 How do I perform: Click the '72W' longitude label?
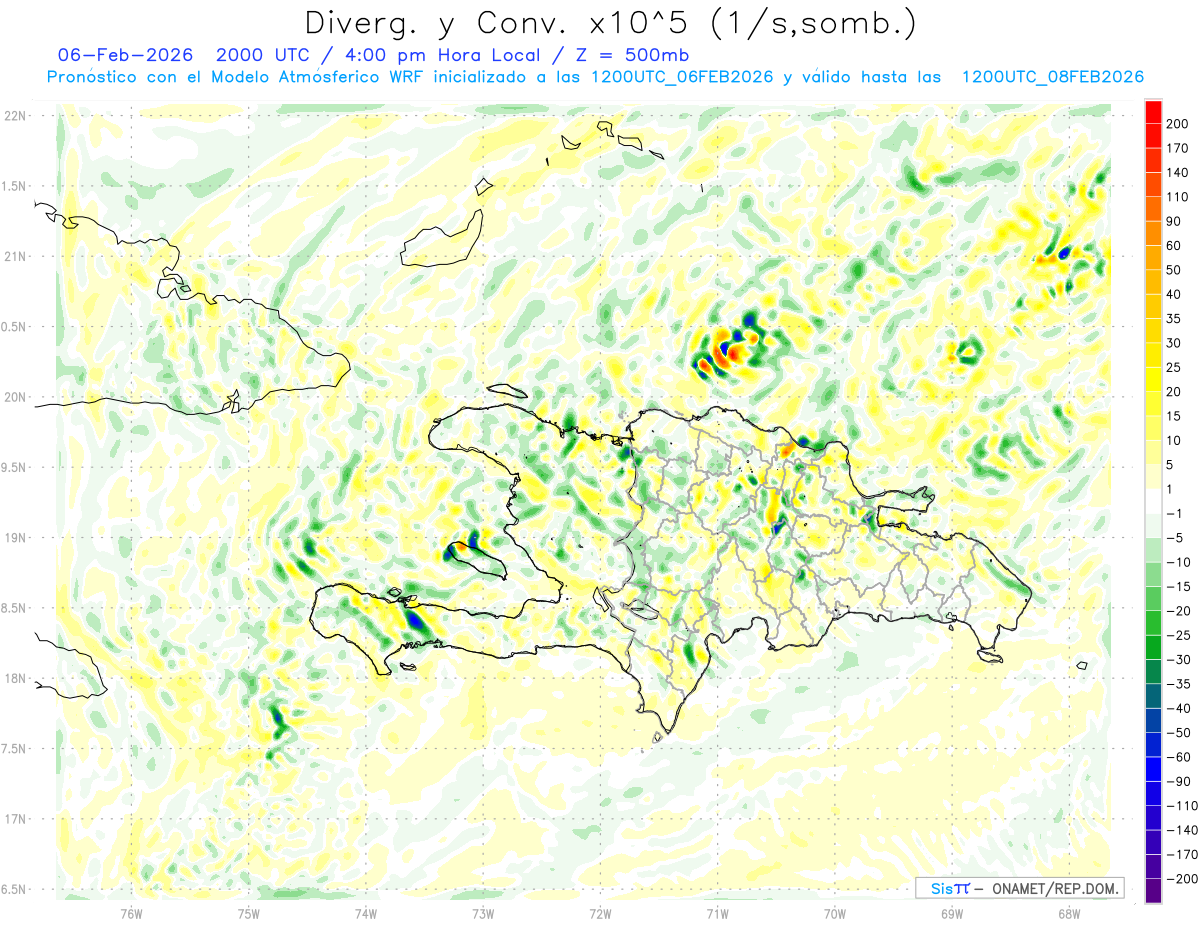[x=600, y=913]
